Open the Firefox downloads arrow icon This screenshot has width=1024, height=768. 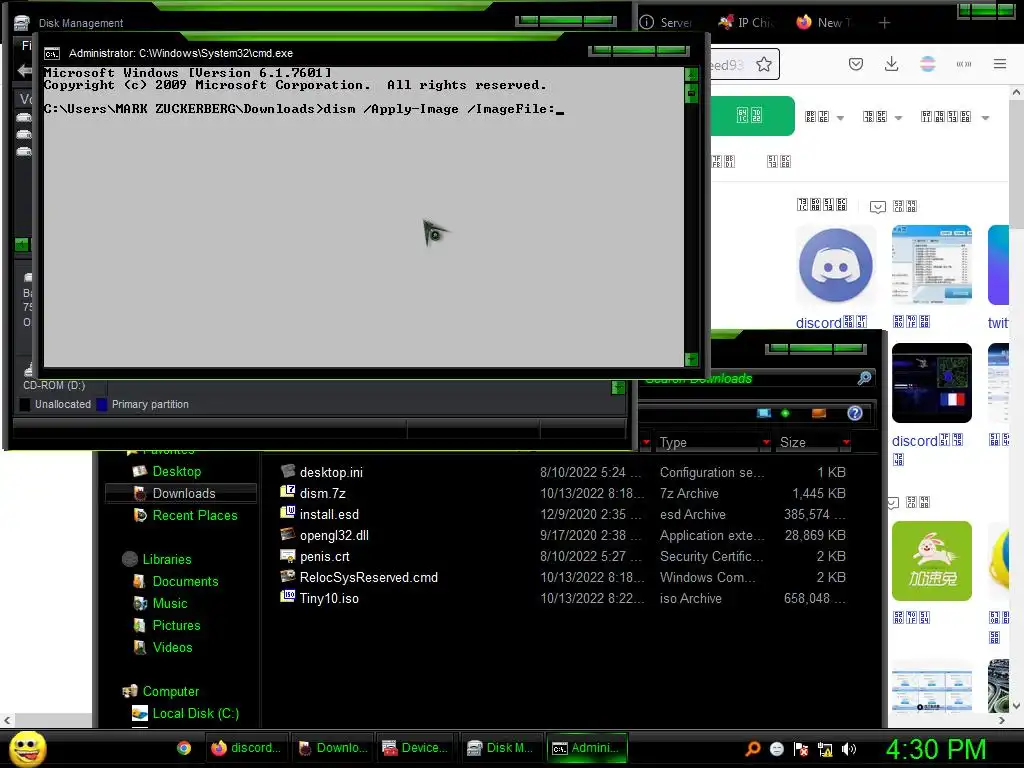891,64
